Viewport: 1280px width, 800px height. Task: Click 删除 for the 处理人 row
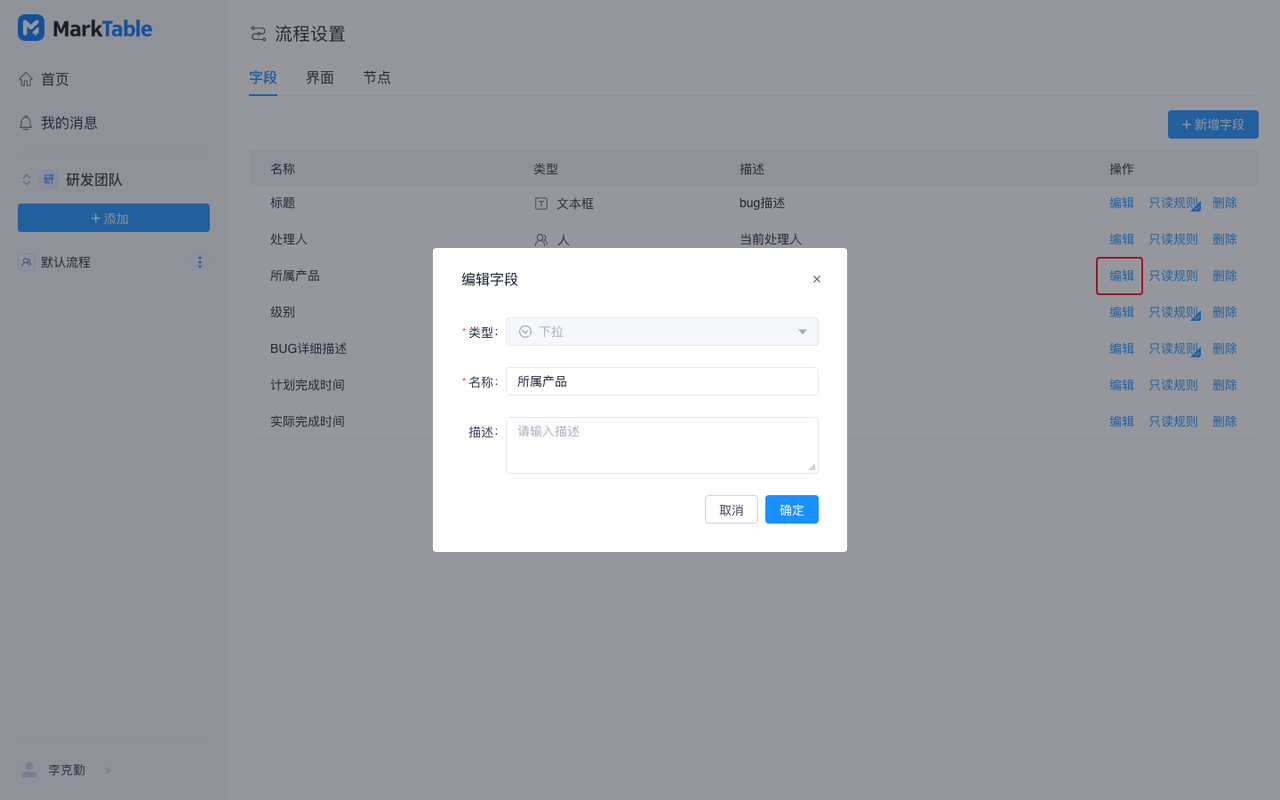point(1225,239)
